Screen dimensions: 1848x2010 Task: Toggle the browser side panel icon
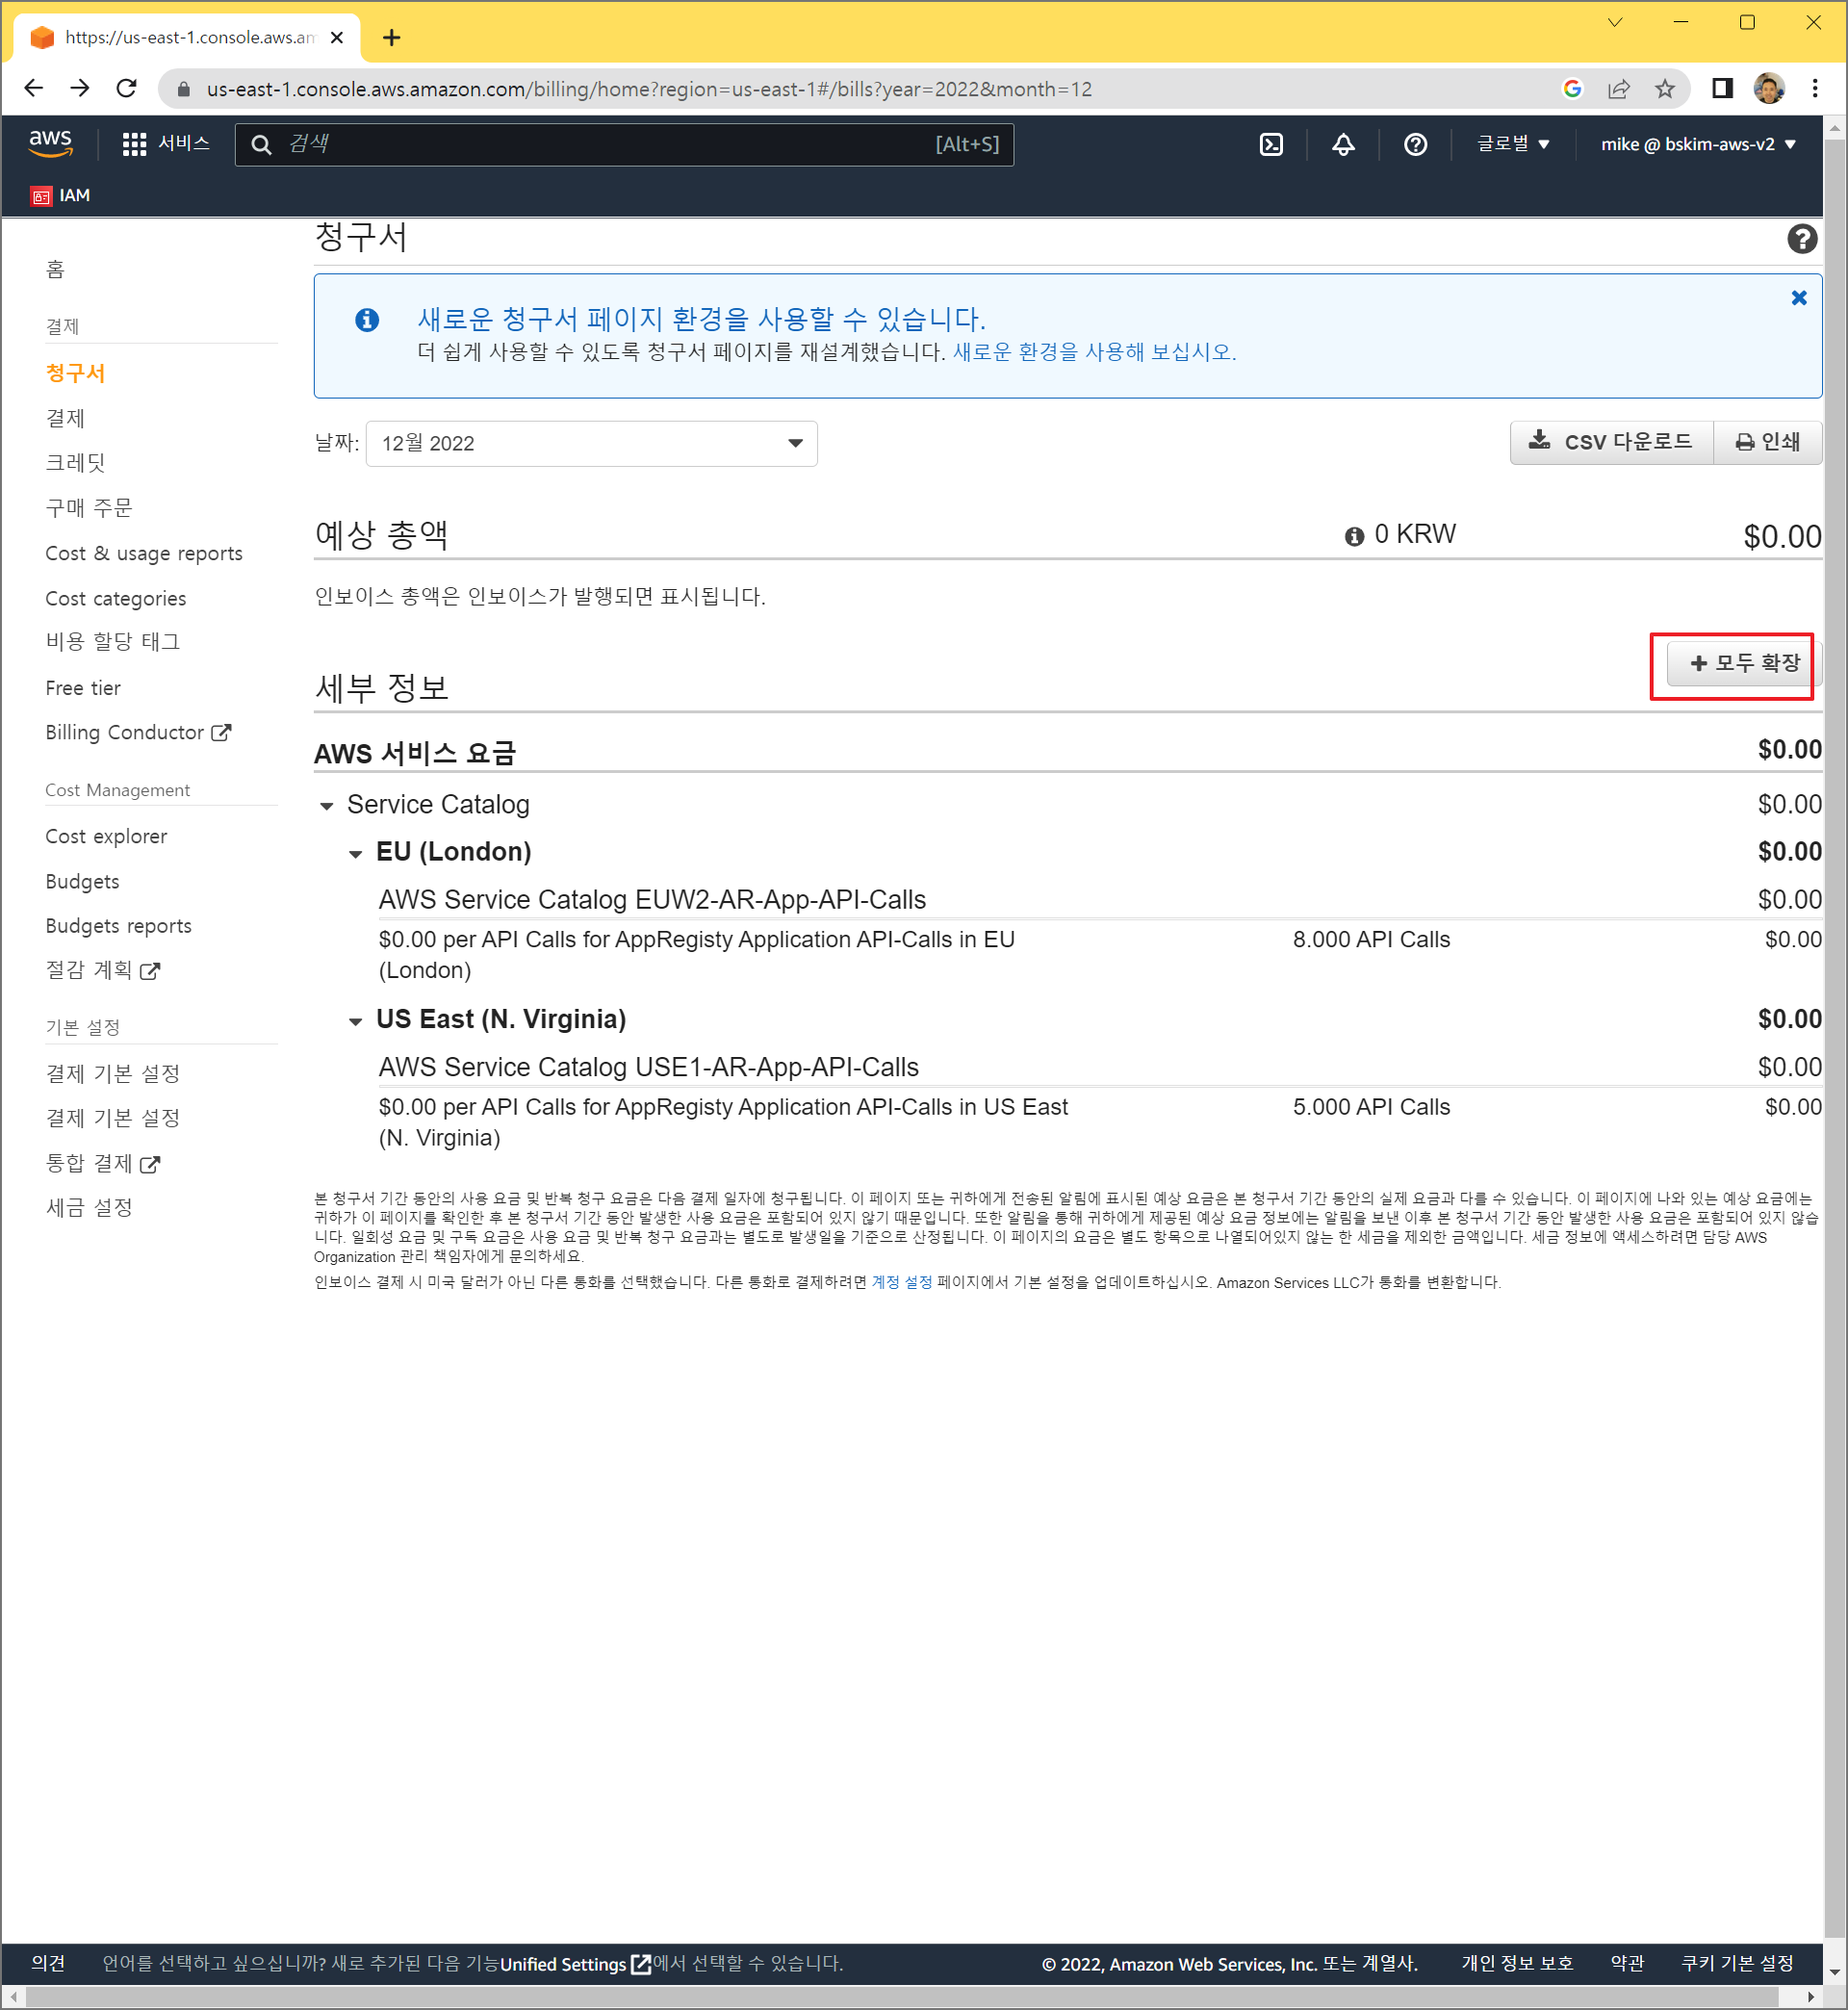pos(1722,89)
